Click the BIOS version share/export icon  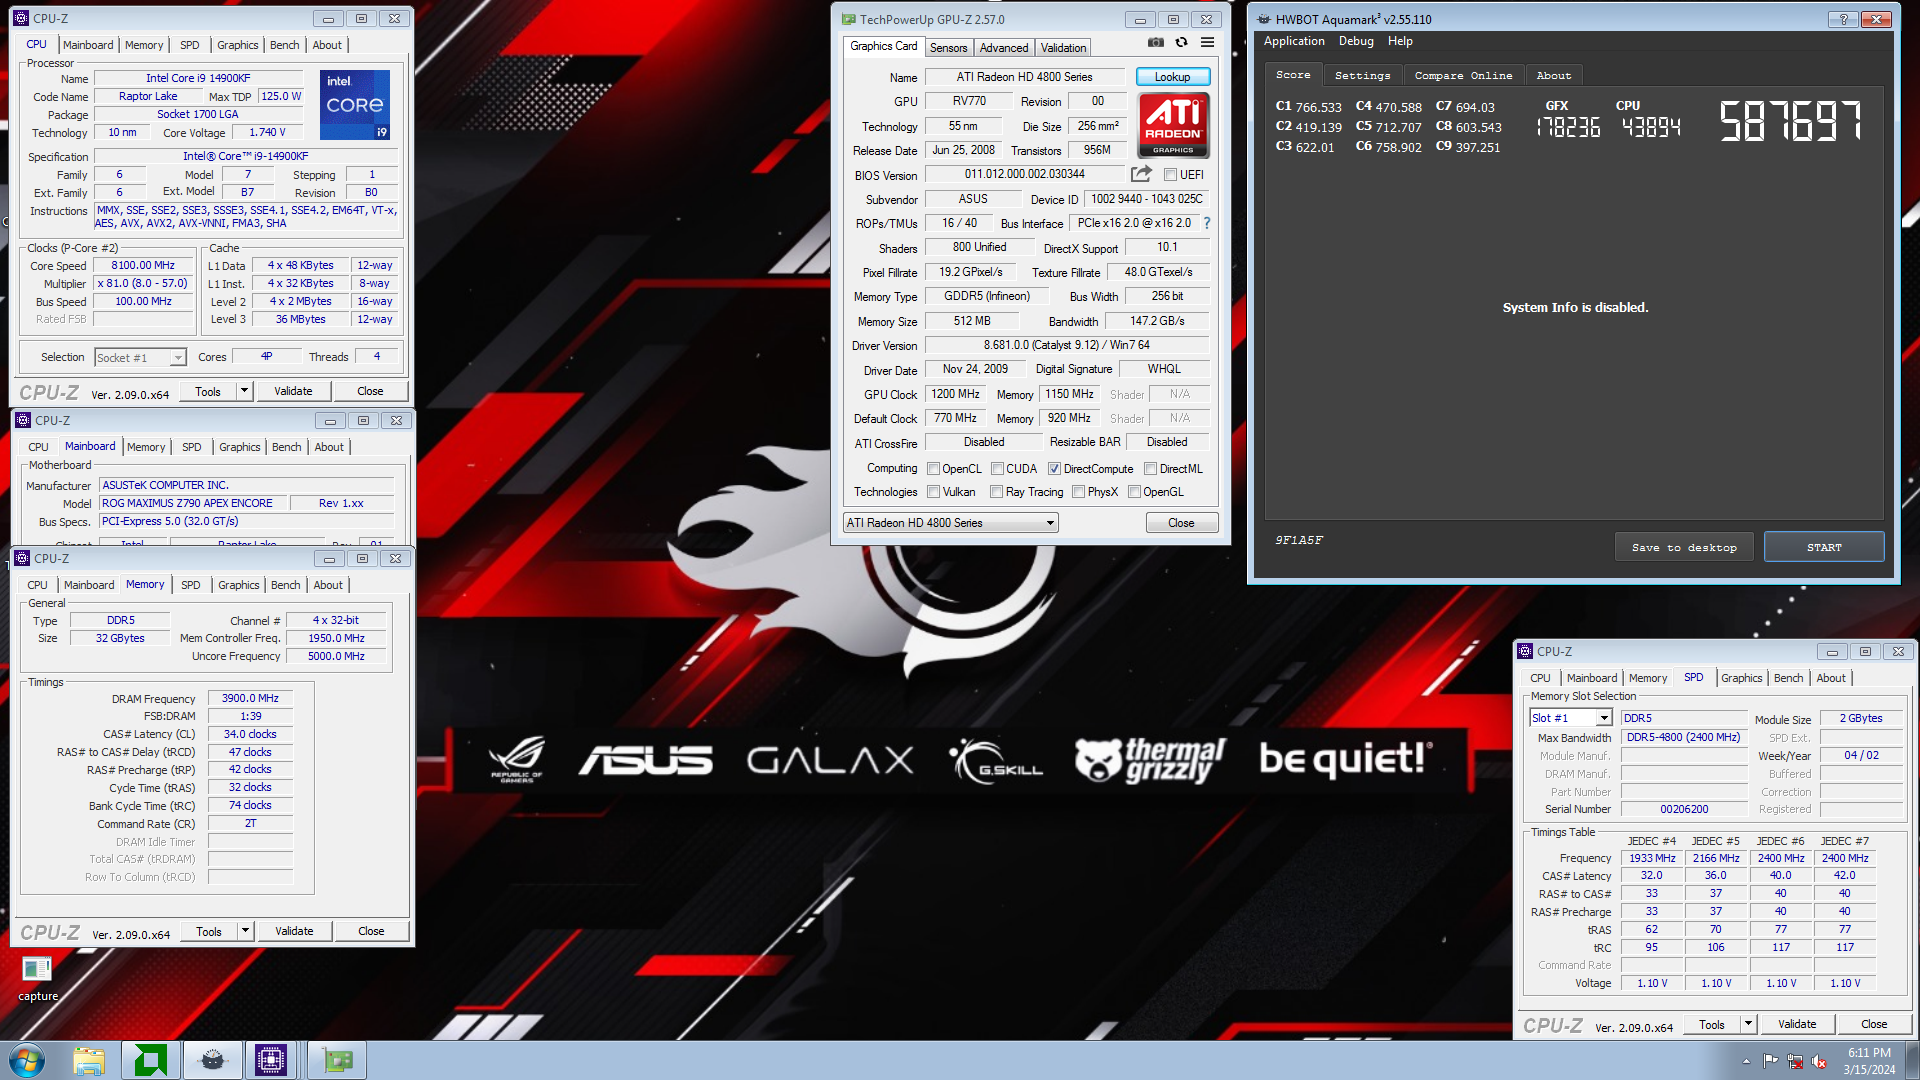[1141, 174]
